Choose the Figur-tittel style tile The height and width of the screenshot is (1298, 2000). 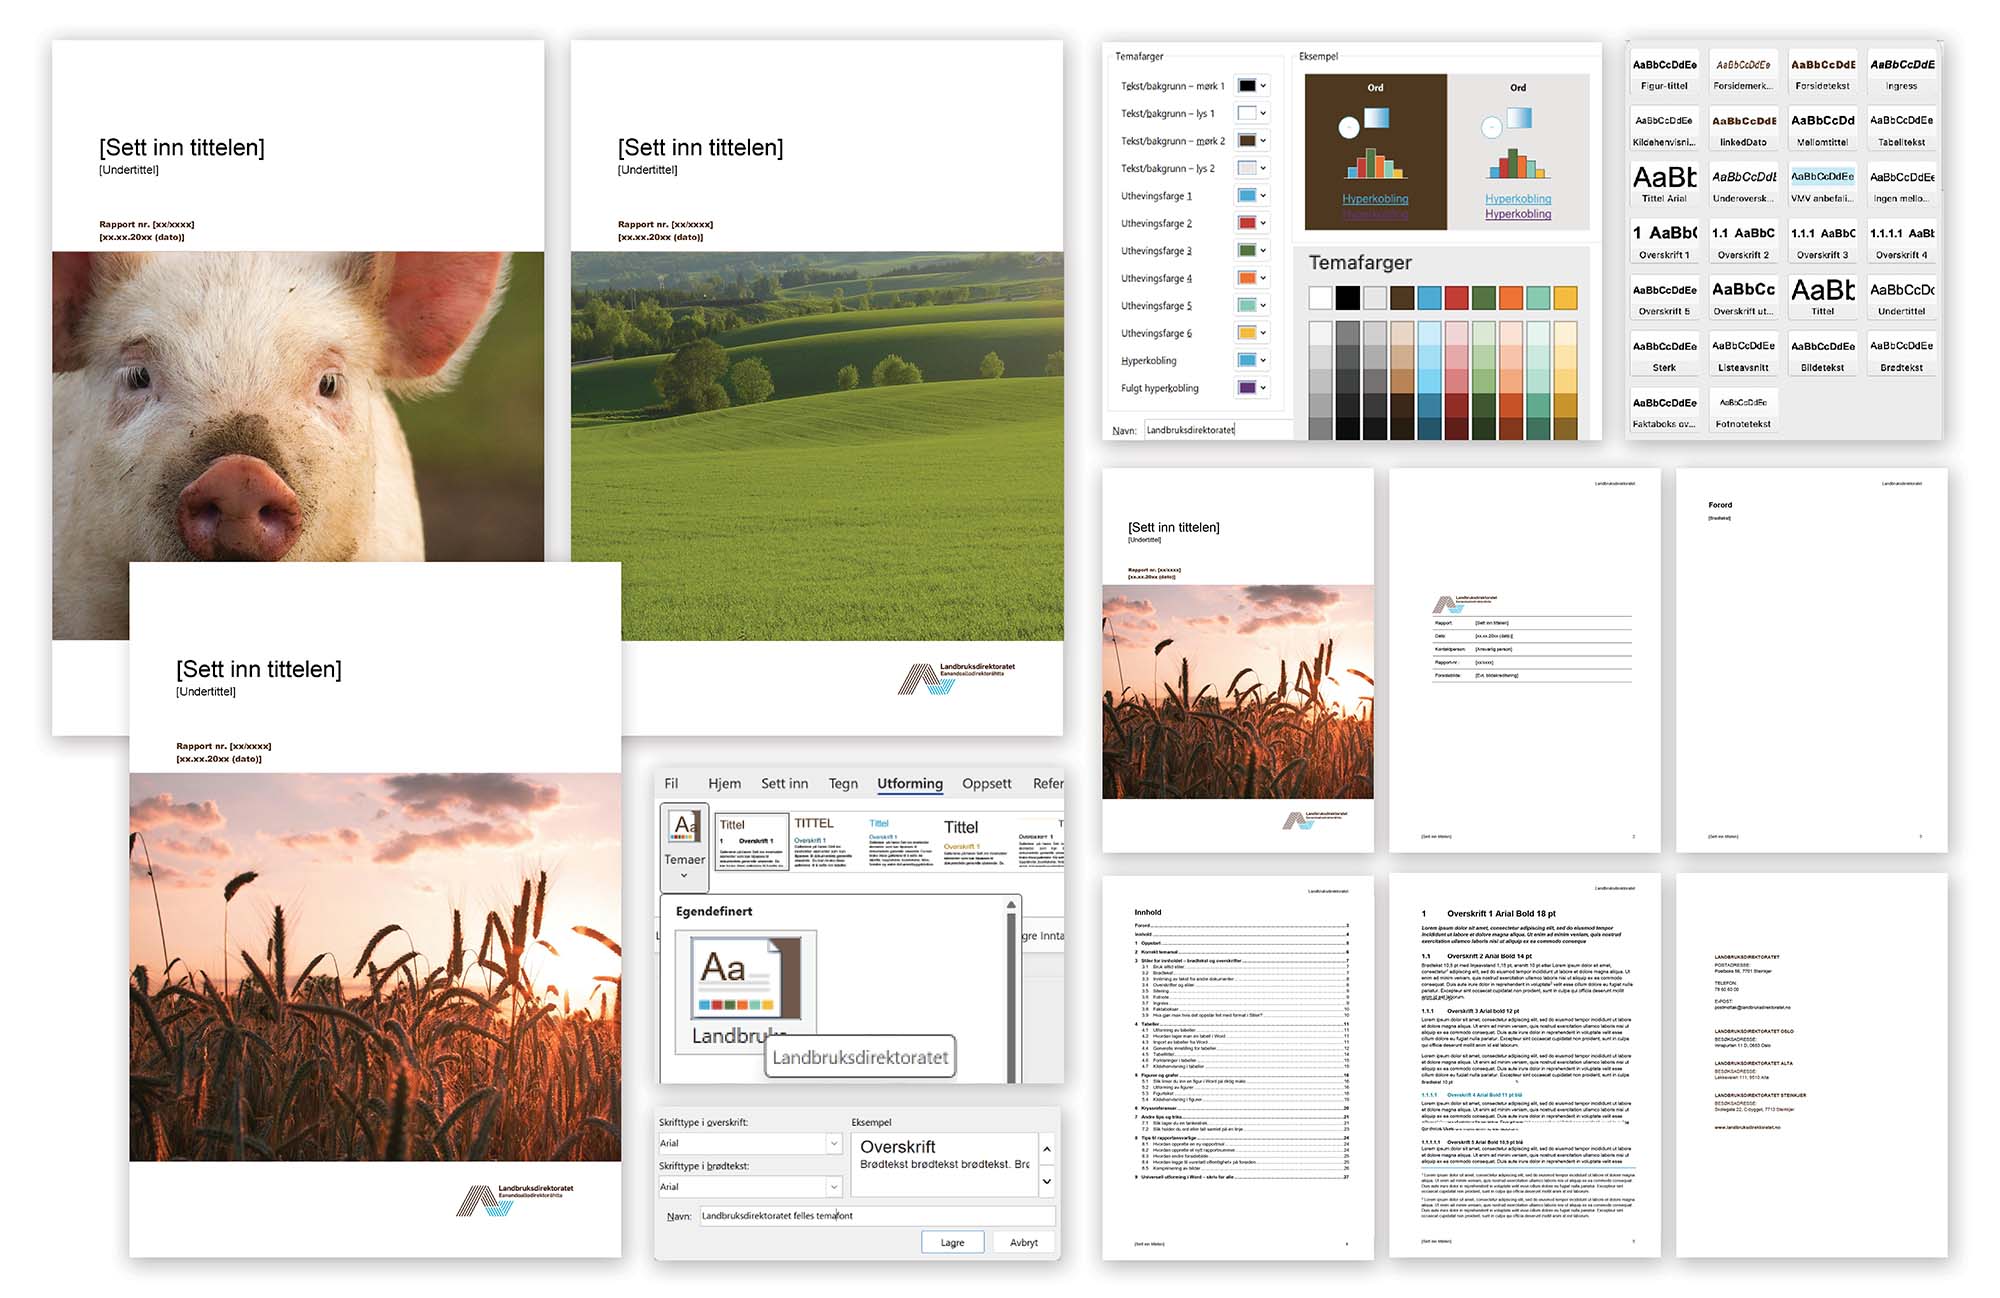click(x=1664, y=72)
